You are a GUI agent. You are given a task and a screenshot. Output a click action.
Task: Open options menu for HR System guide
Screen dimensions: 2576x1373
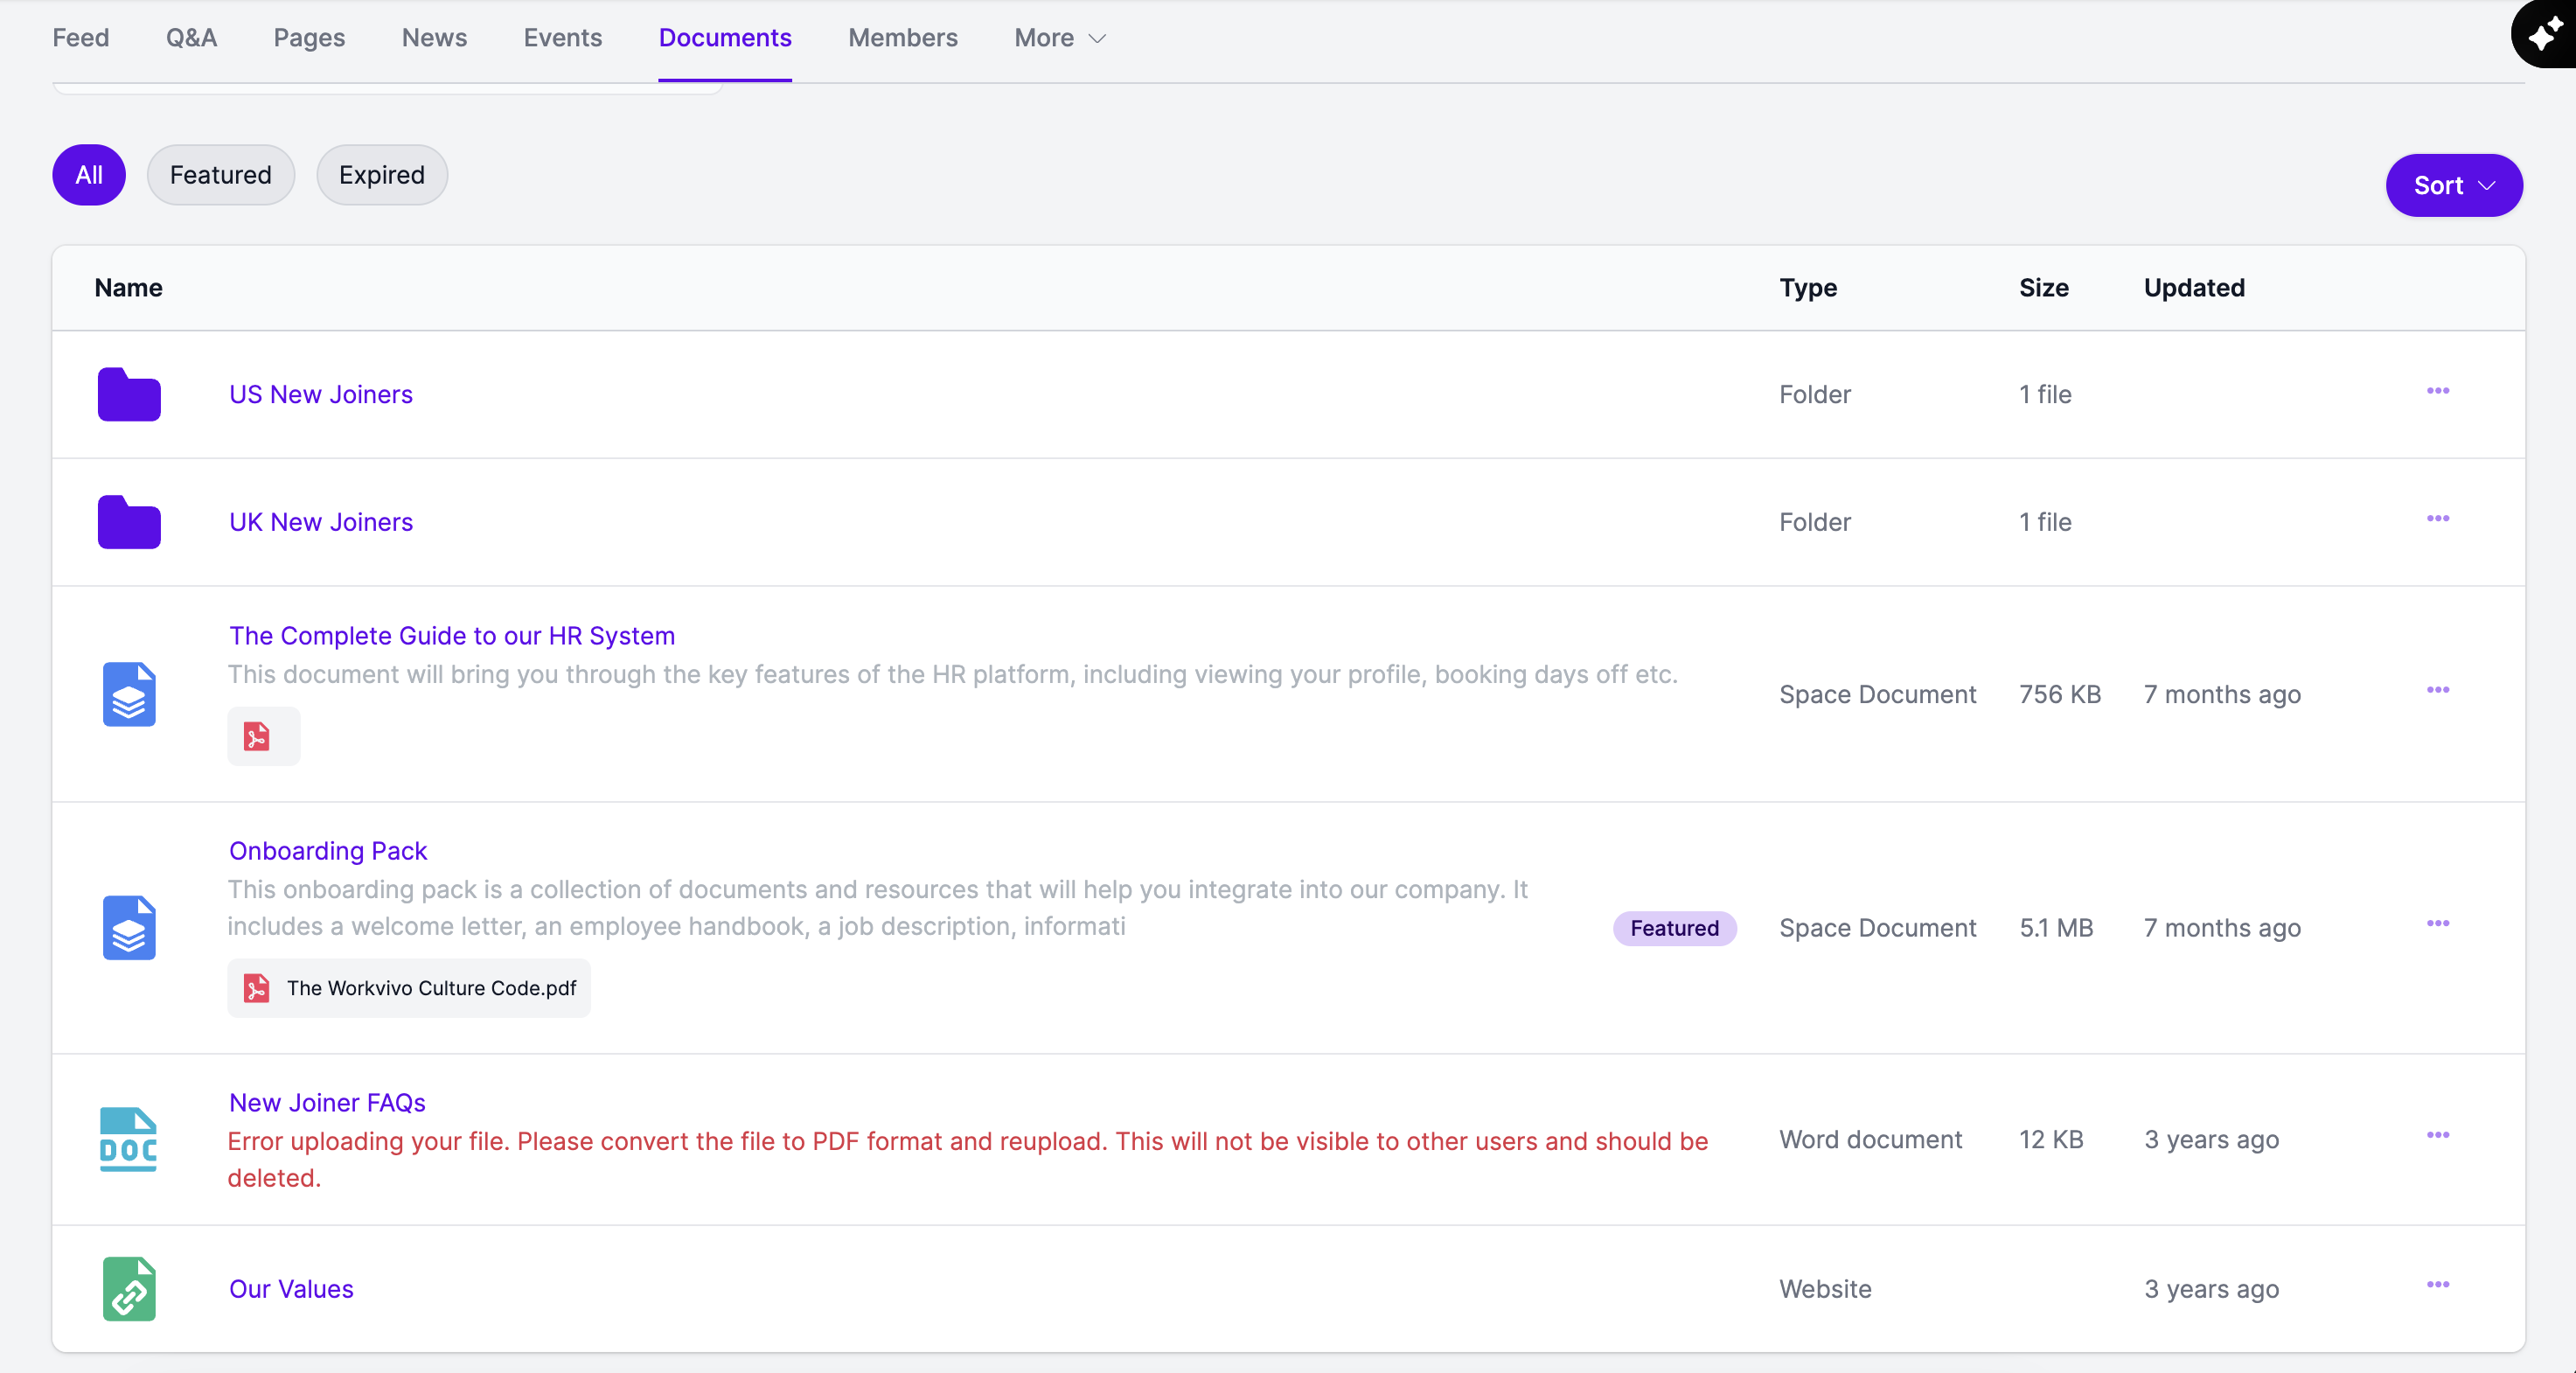[x=2438, y=690]
